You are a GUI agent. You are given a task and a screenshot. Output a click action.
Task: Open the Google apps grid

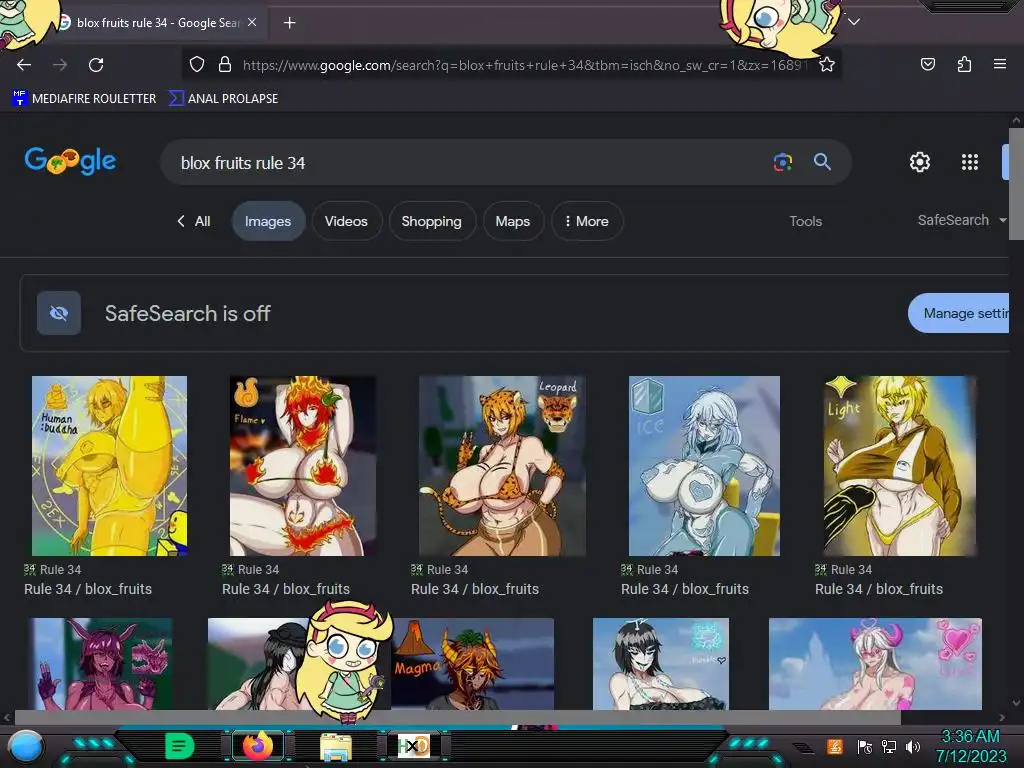click(970, 162)
